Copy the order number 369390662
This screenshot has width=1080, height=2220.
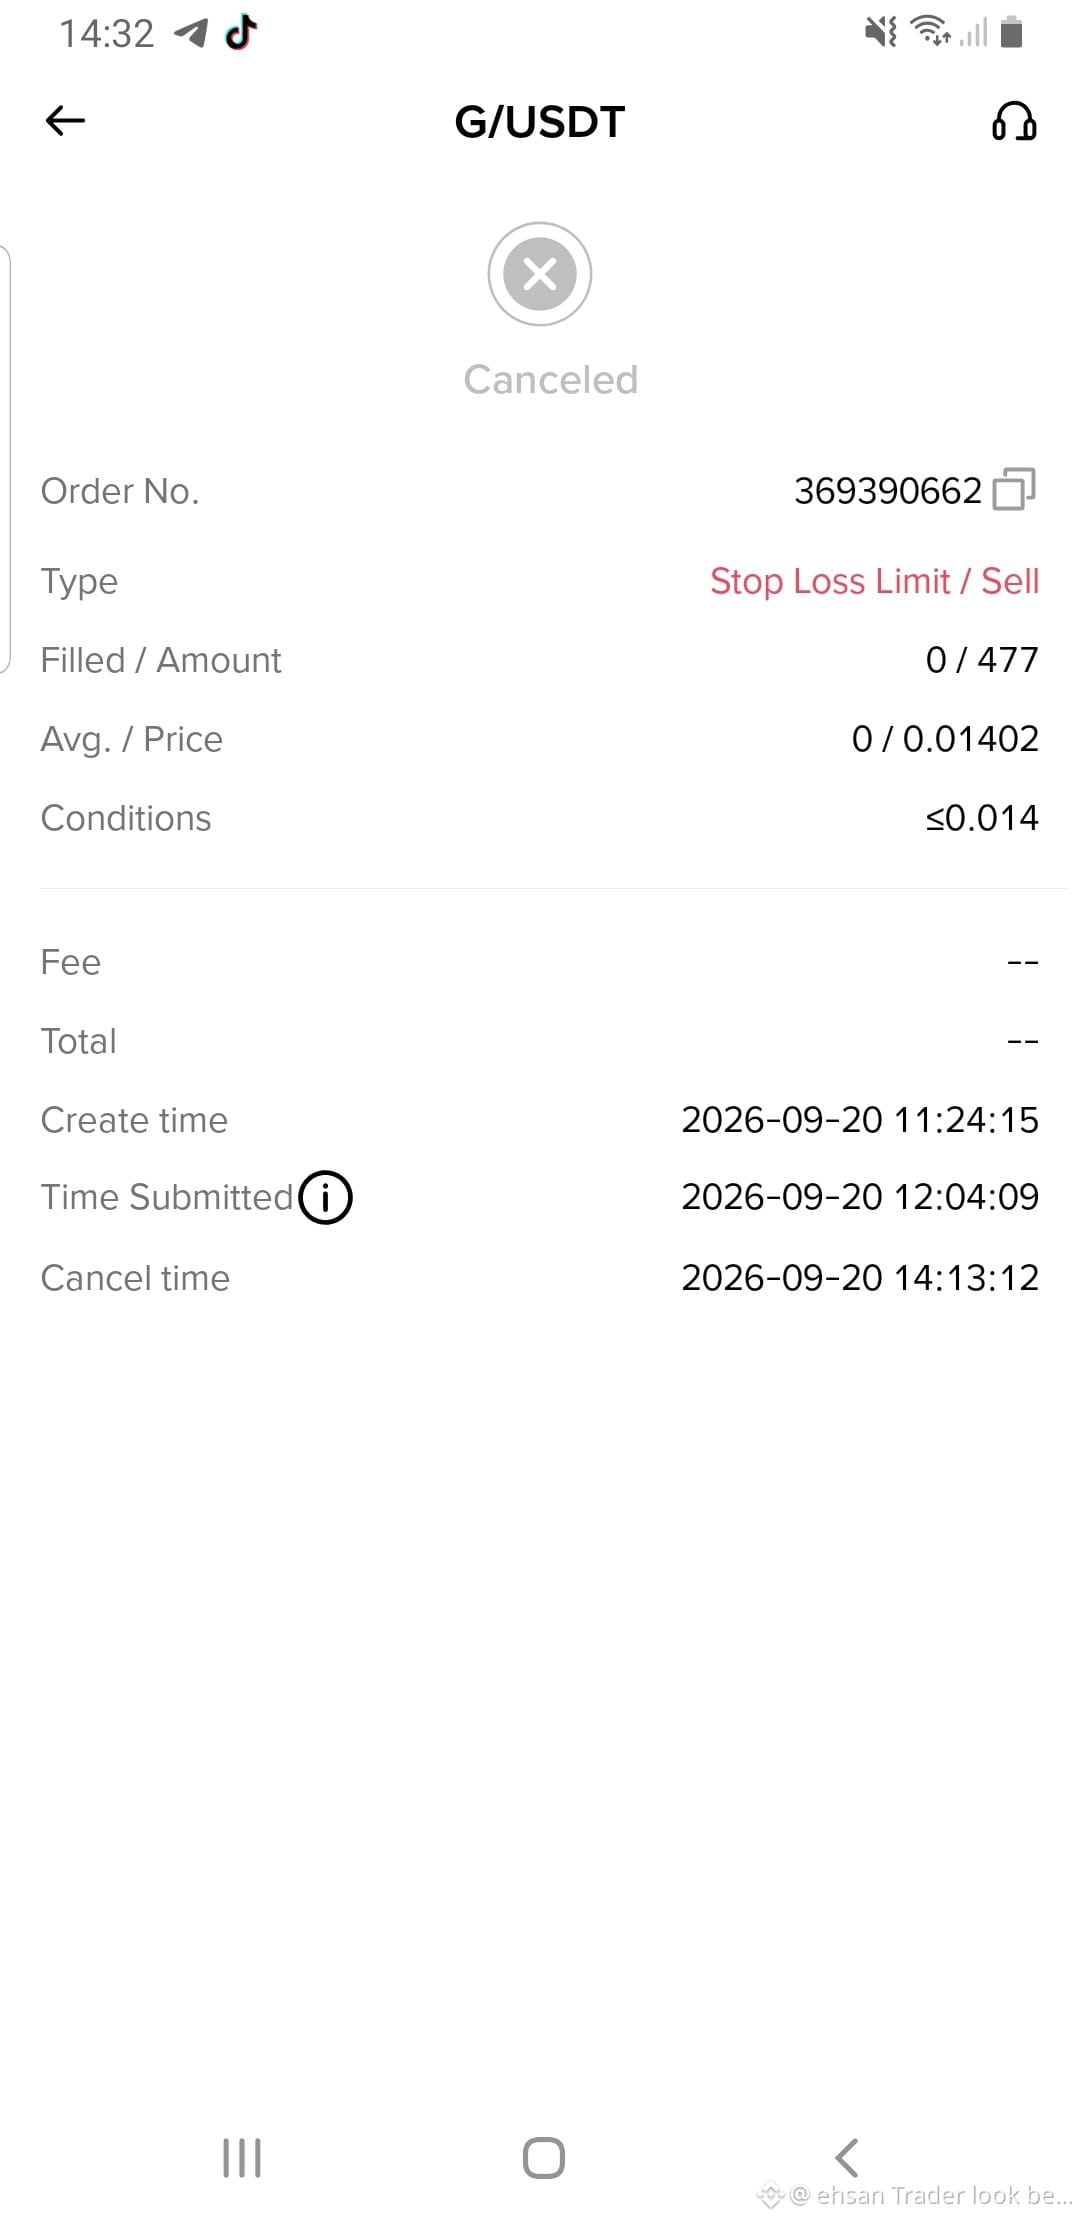point(1014,489)
